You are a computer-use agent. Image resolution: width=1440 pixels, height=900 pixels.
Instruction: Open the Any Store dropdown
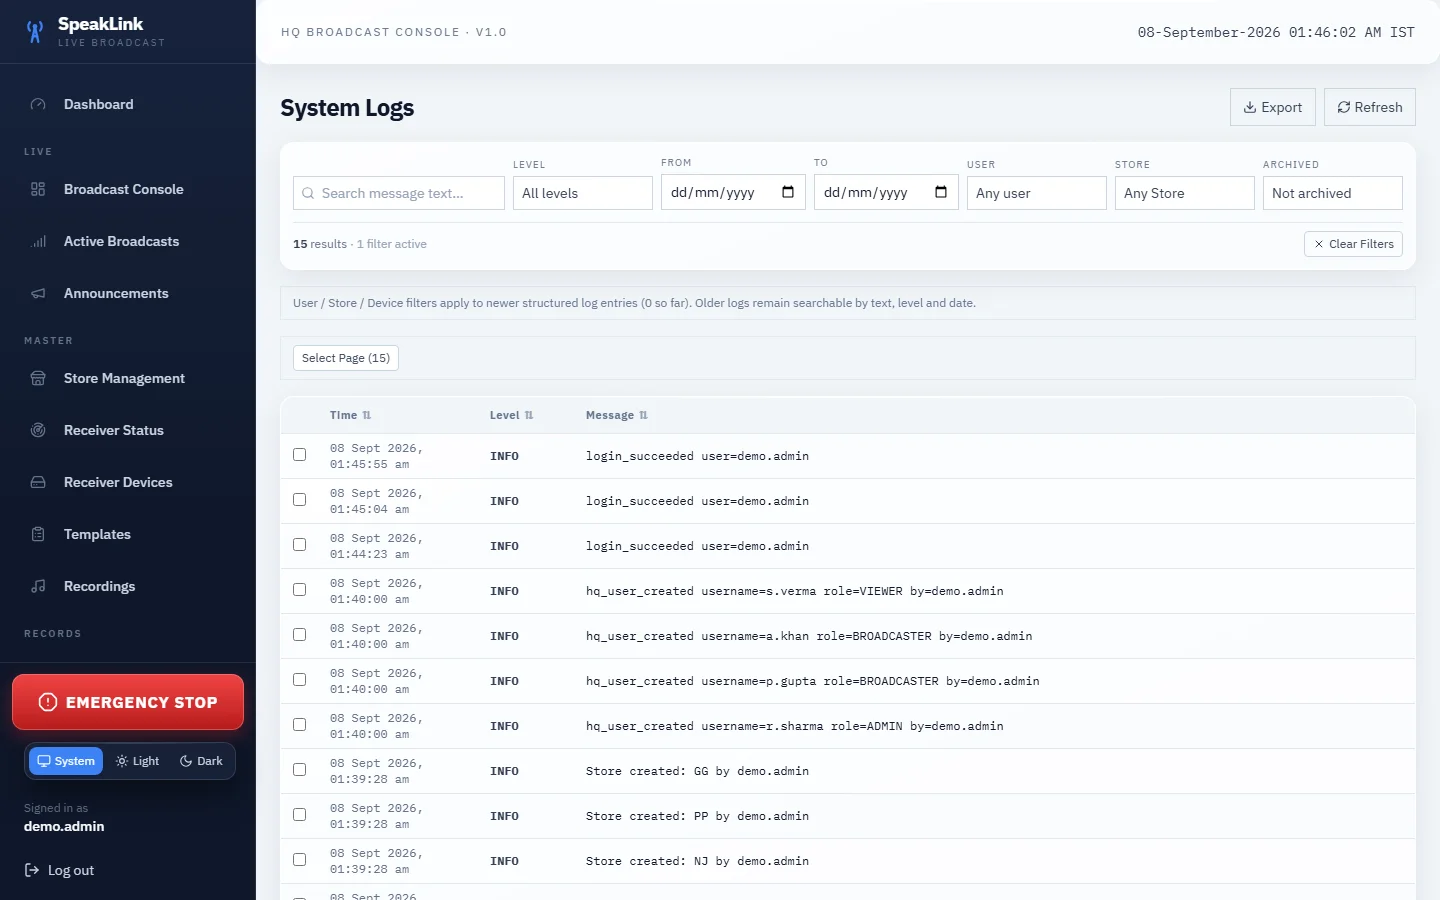(1185, 193)
